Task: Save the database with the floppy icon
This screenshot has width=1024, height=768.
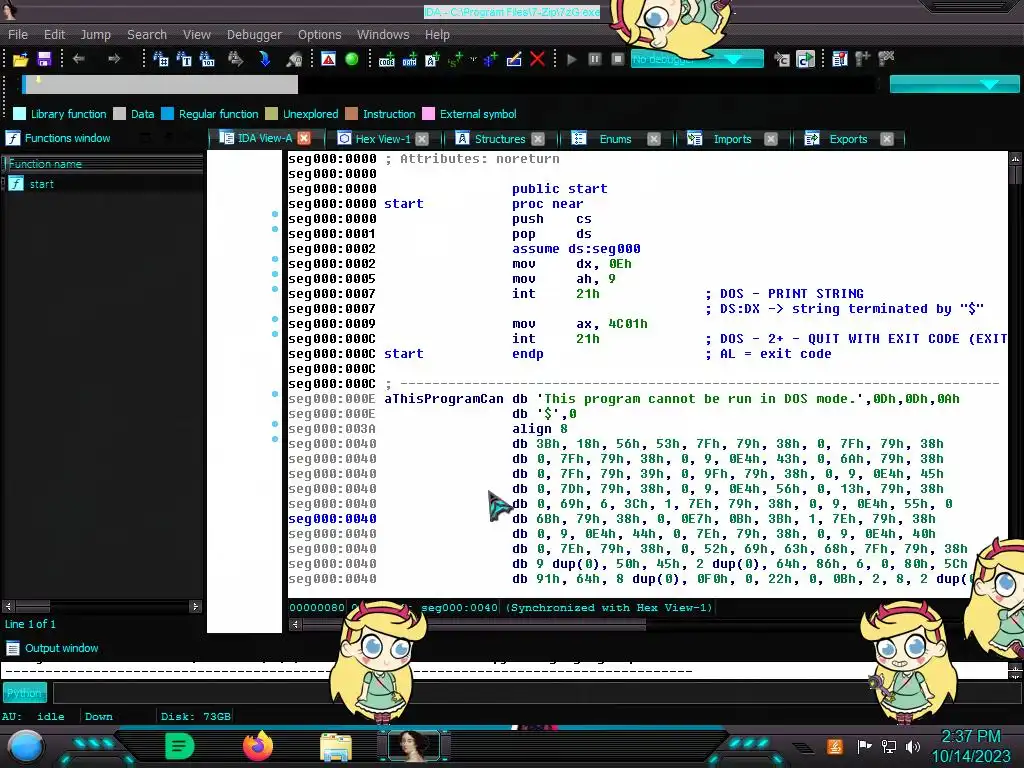Action: (44, 59)
